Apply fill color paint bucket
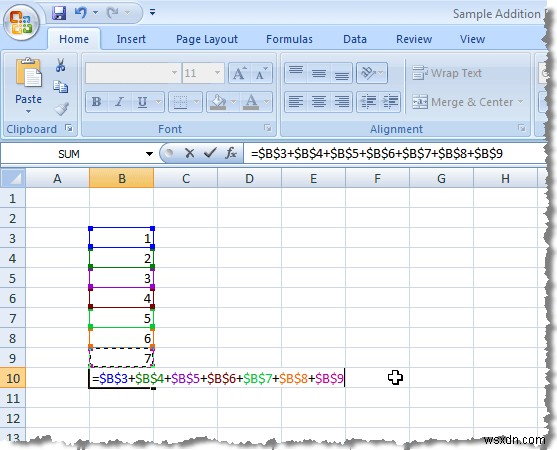The height and width of the screenshot is (450, 557). [218, 102]
